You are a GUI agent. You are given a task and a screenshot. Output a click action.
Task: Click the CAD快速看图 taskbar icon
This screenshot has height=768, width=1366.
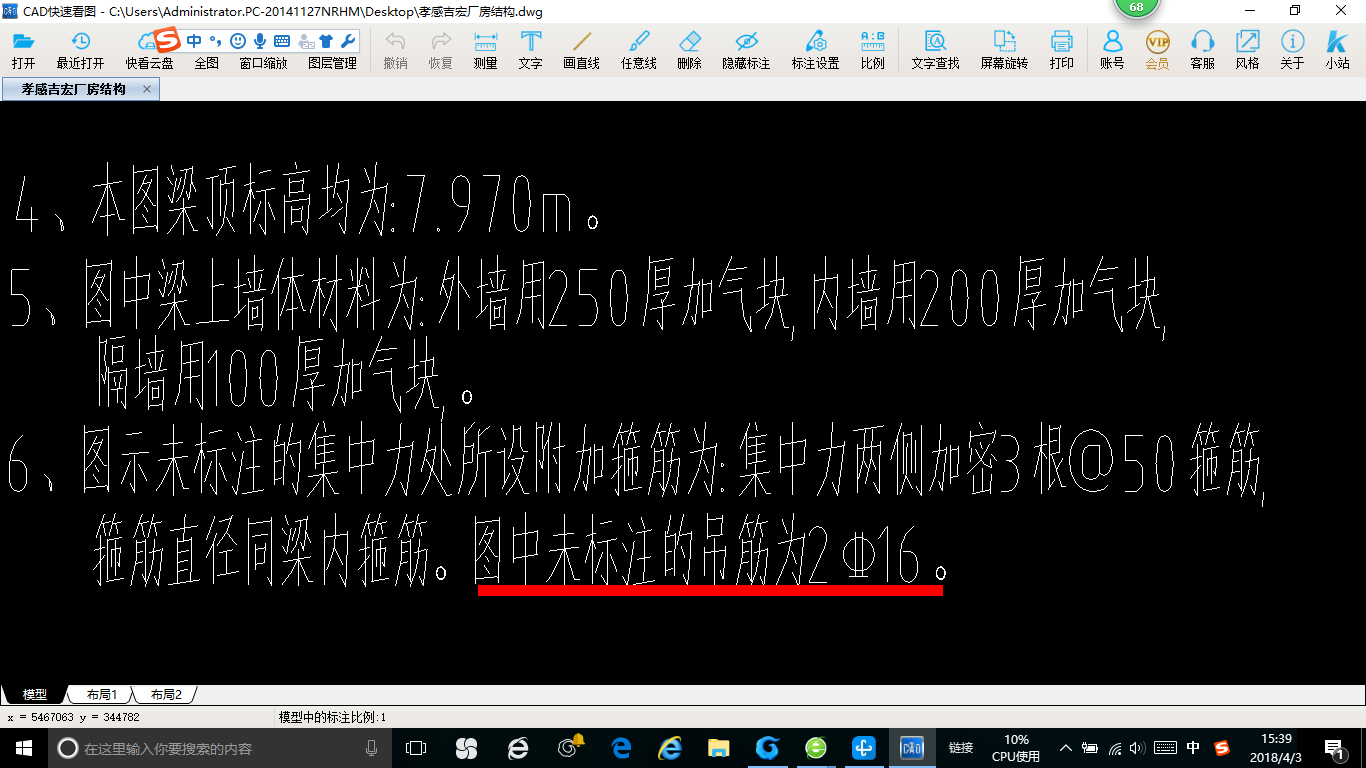pyautogui.click(x=912, y=748)
